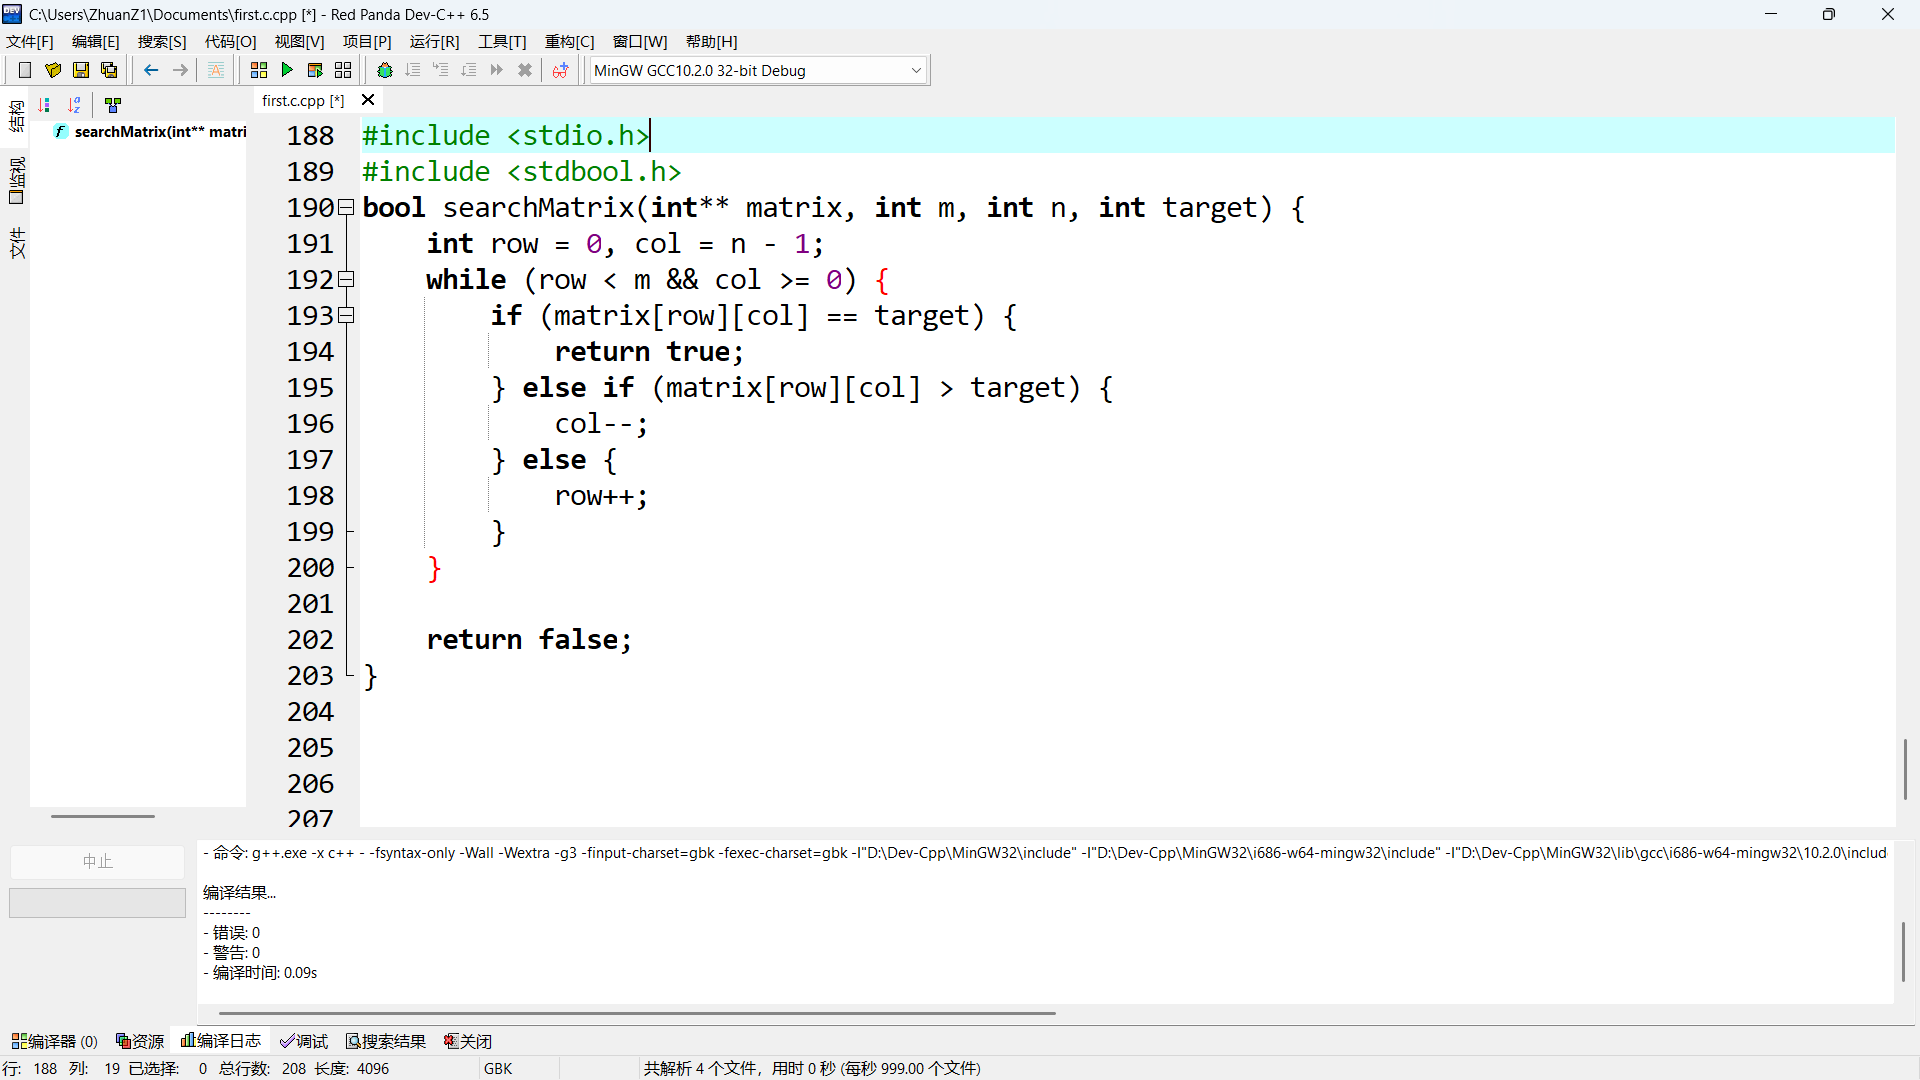Image resolution: width=1920 pixels, height=1080 pixels.
Task: Start debugging with the green bug icon
Action: [x=385, y=70]
